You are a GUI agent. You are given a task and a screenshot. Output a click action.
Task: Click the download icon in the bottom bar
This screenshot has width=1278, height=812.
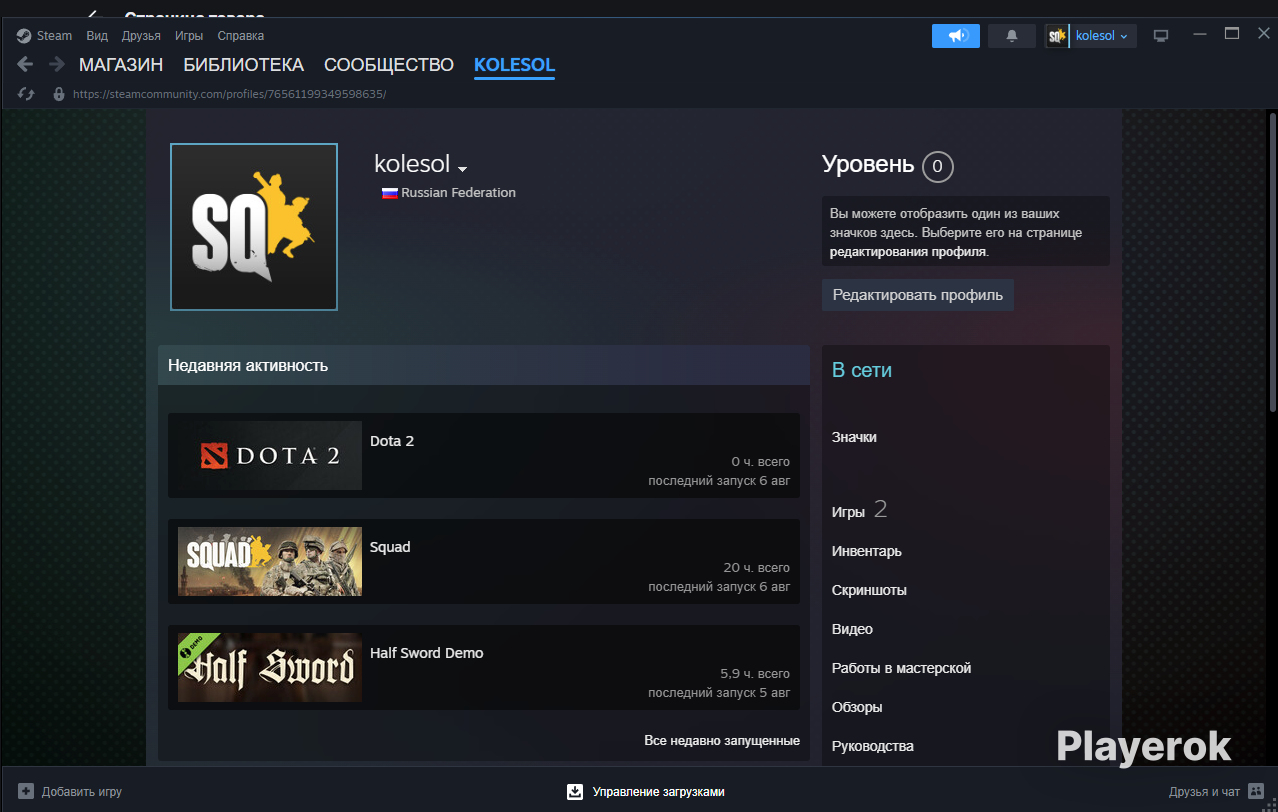coord(575,791)
